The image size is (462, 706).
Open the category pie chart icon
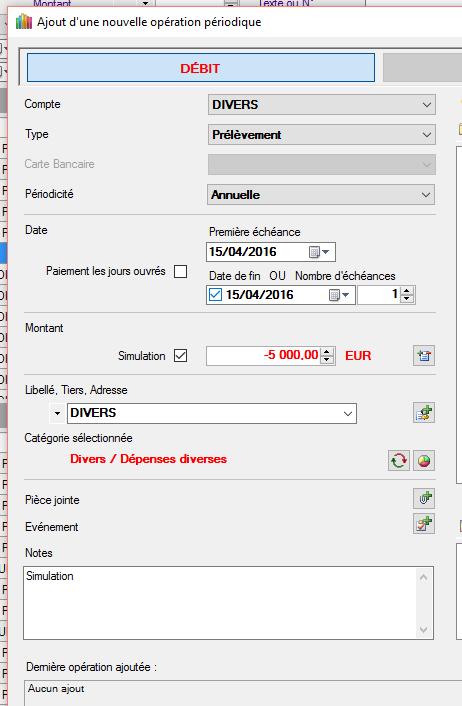tap(424, 460)
